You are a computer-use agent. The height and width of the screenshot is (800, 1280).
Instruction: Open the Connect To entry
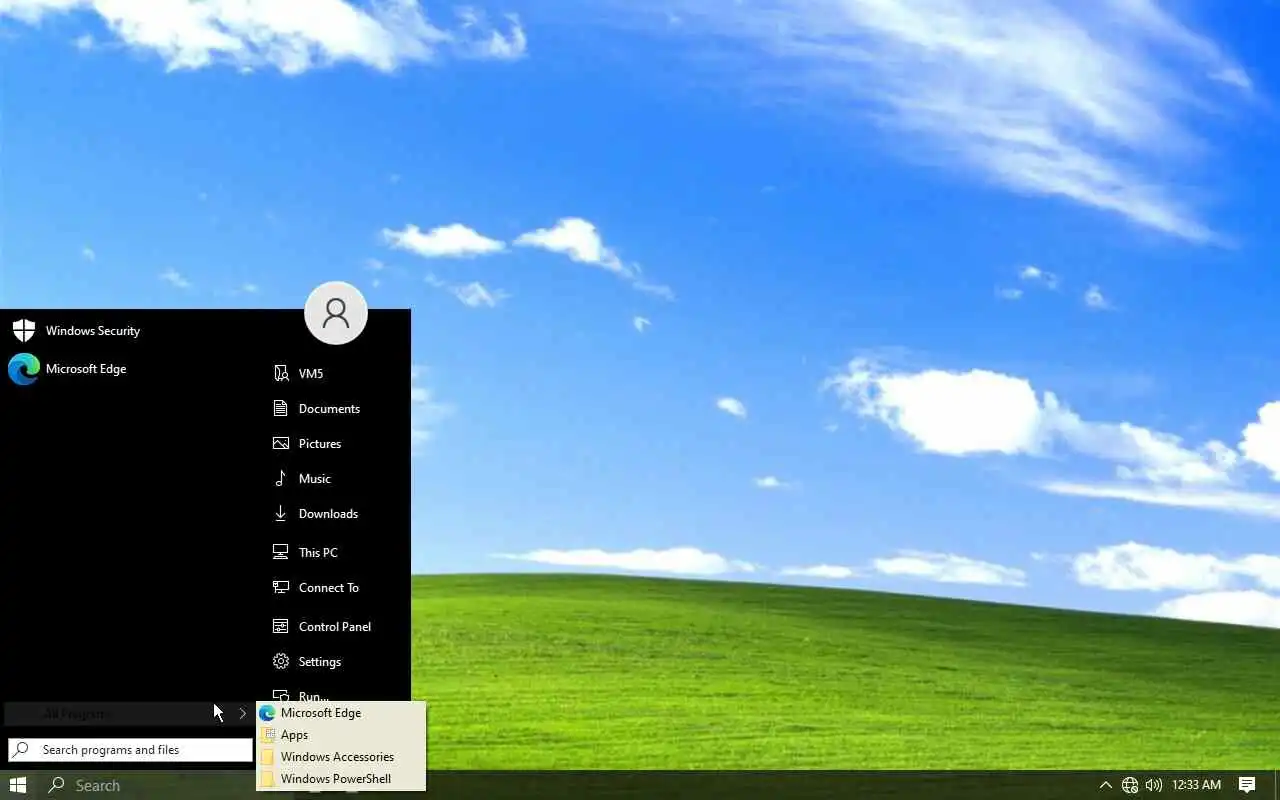coord(335,588)
